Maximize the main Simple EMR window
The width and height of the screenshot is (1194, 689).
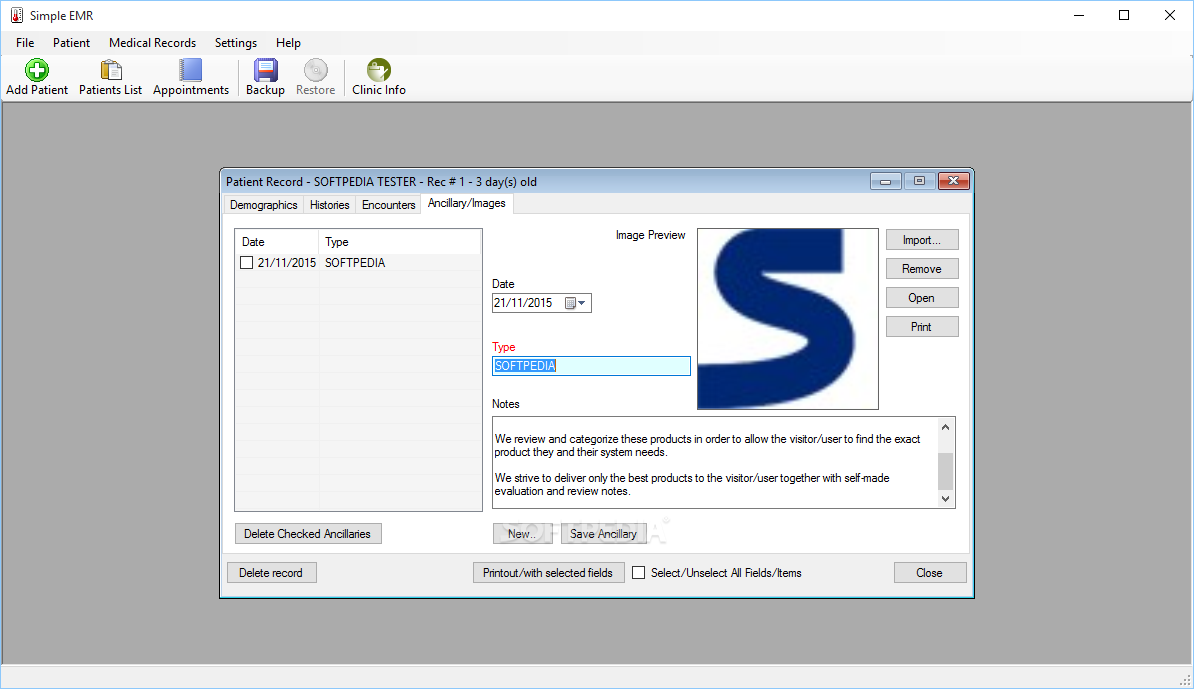(x=1124, y=15)
